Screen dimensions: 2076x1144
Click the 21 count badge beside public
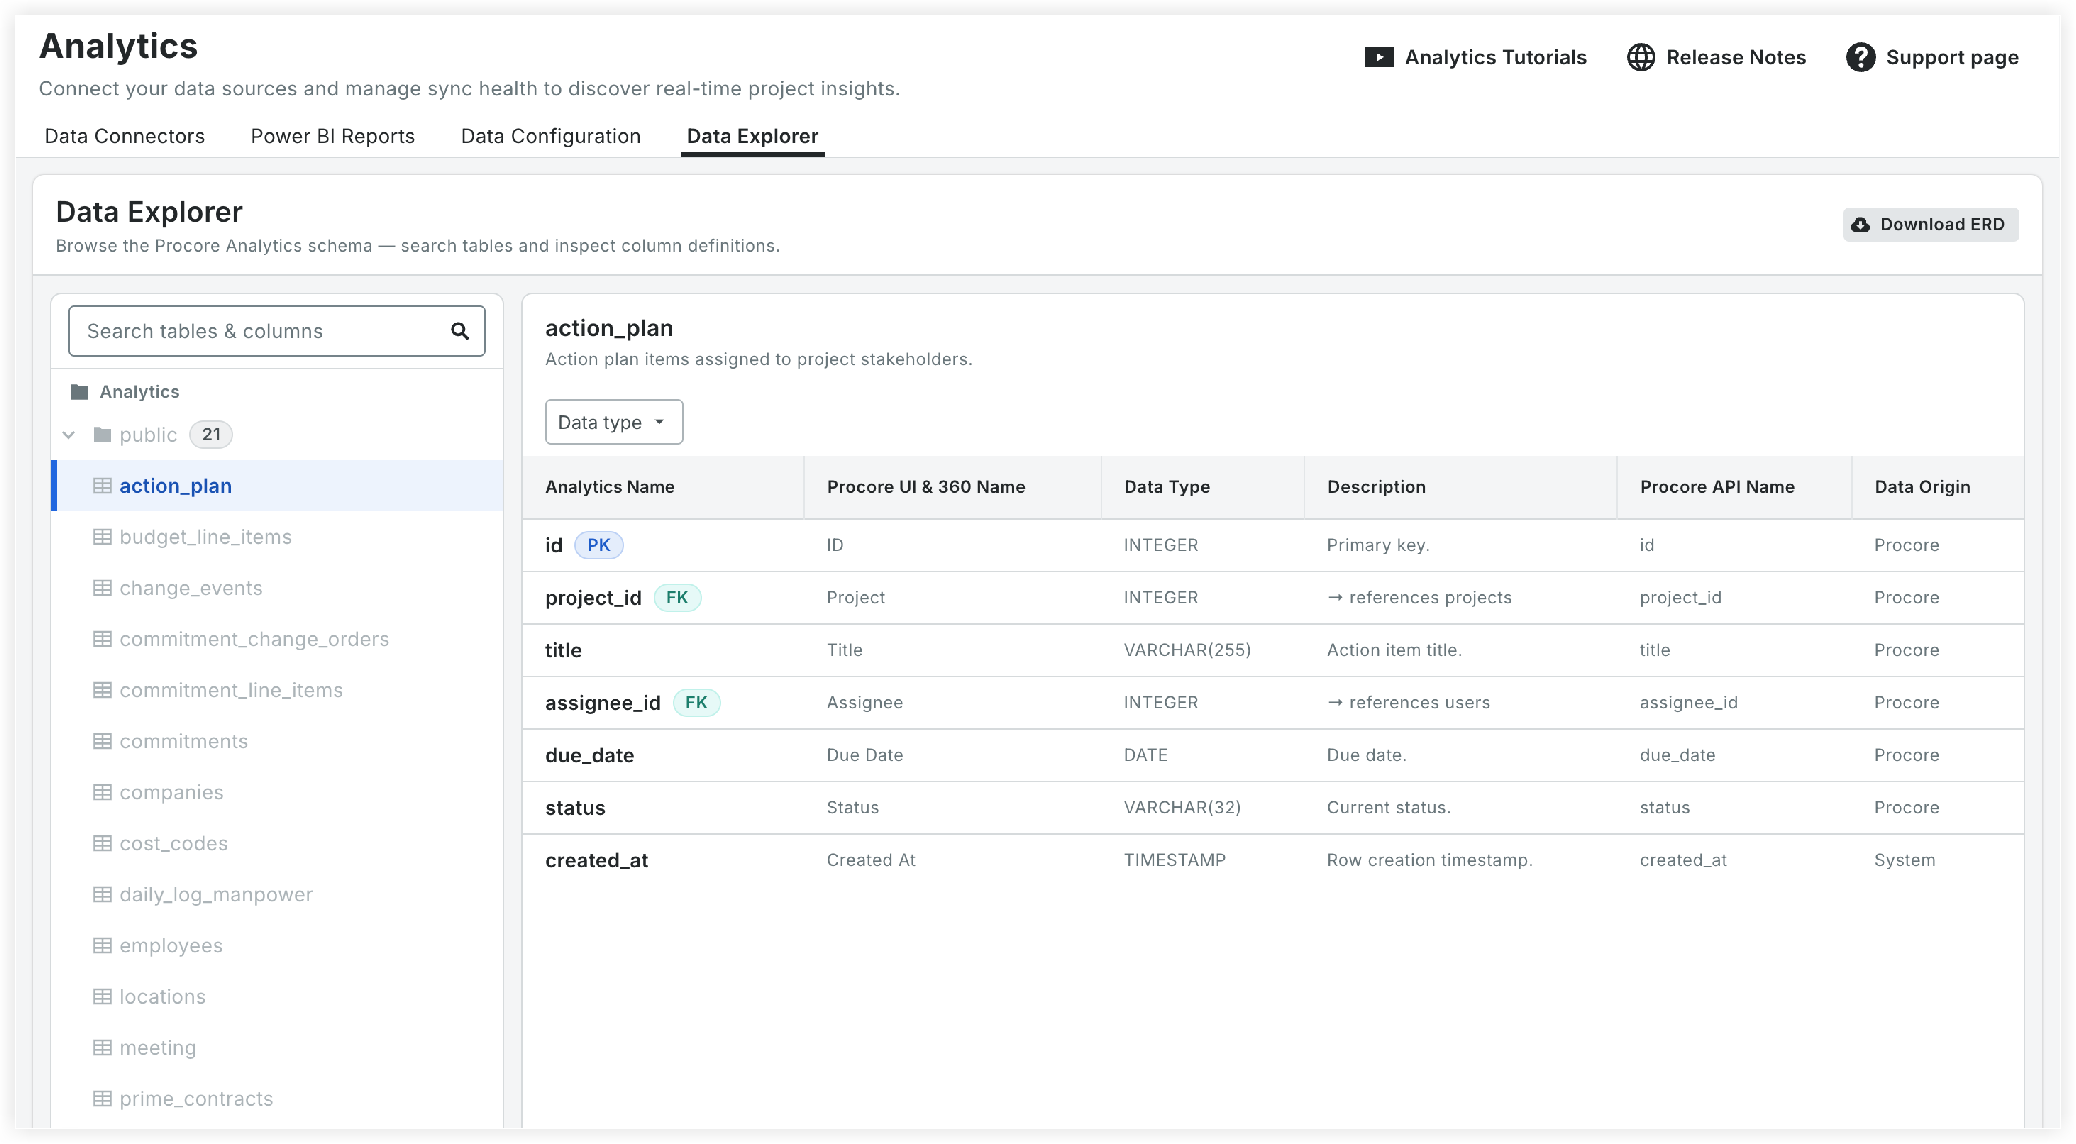pos(211,435)
